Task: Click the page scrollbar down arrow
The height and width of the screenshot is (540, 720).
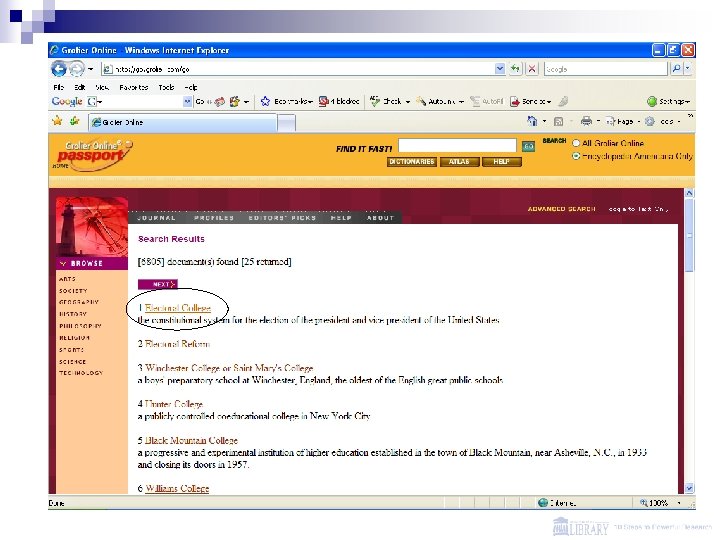Action: [x=689, y=488]
